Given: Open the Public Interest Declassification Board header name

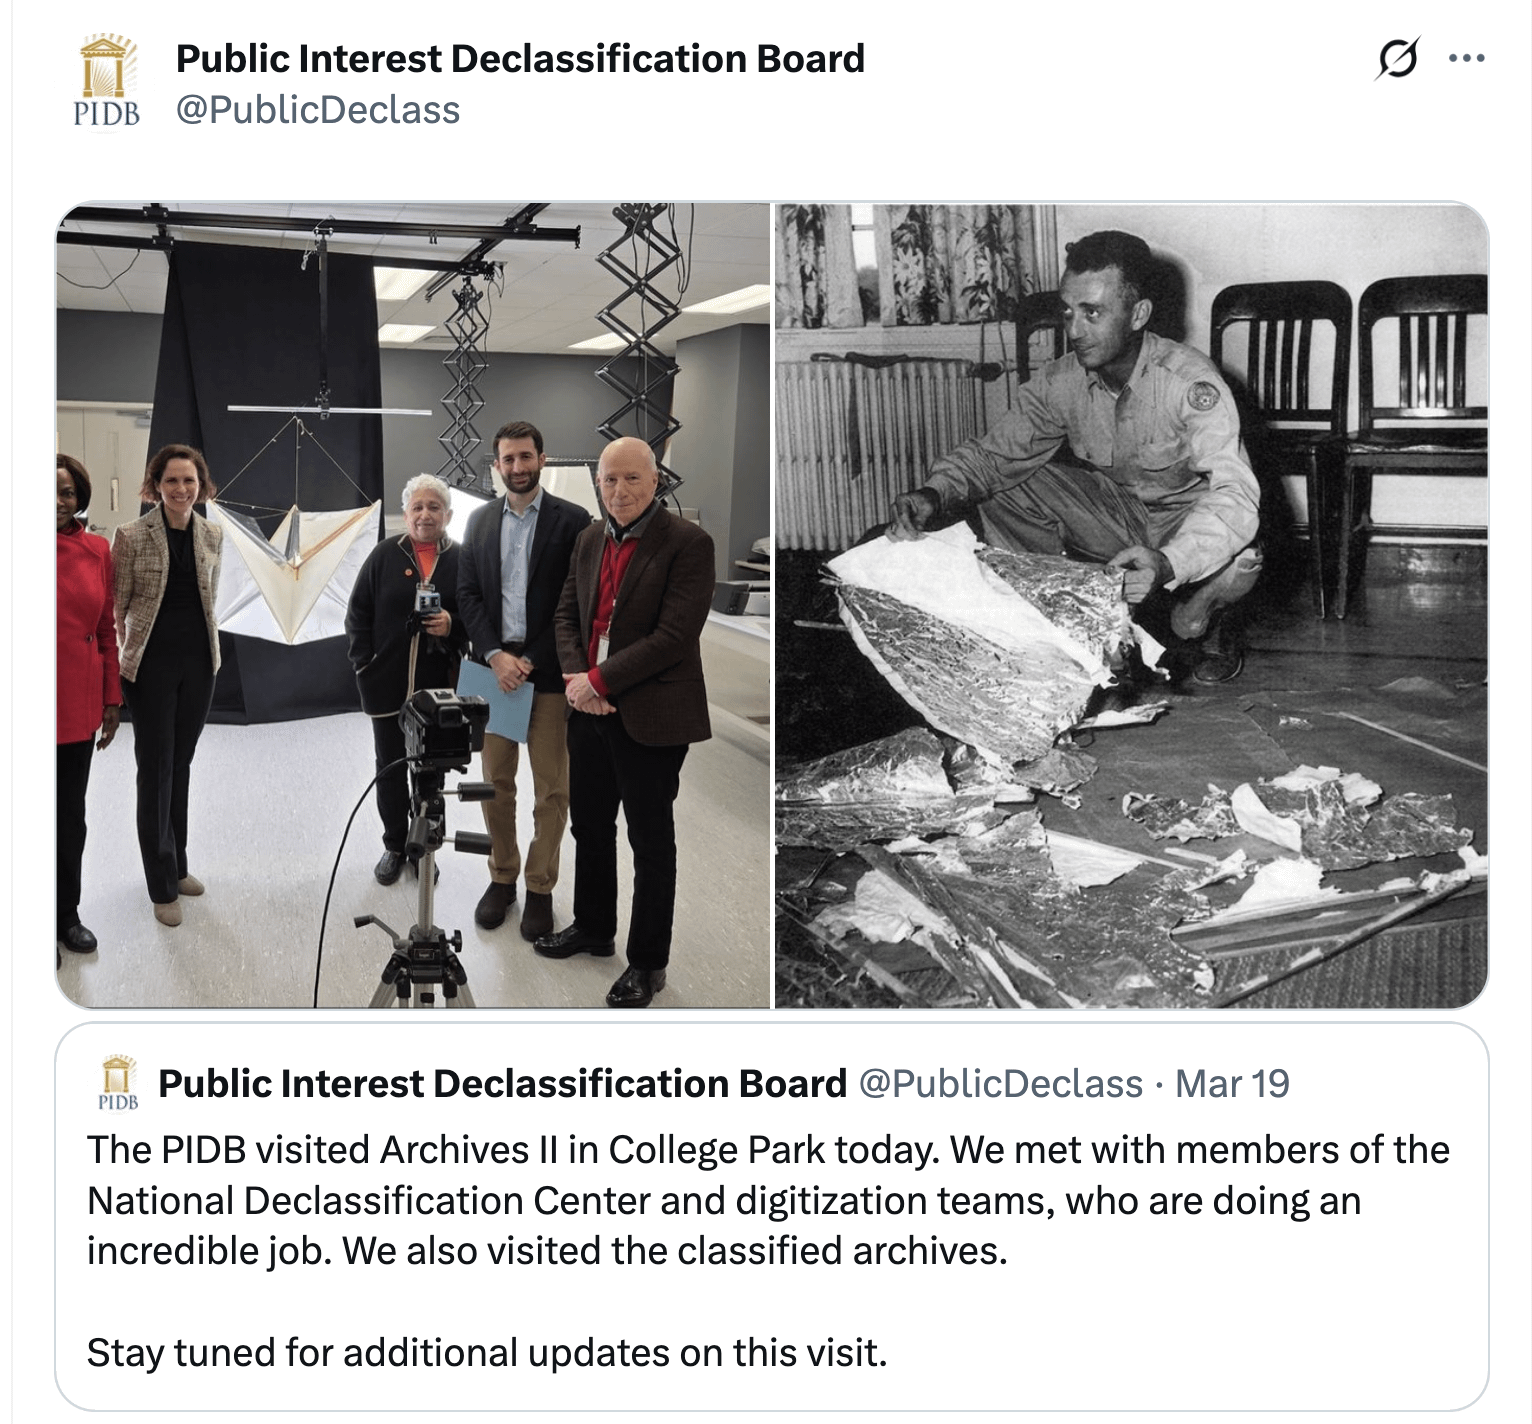Looking at the screenshot, I should point(520,59).
